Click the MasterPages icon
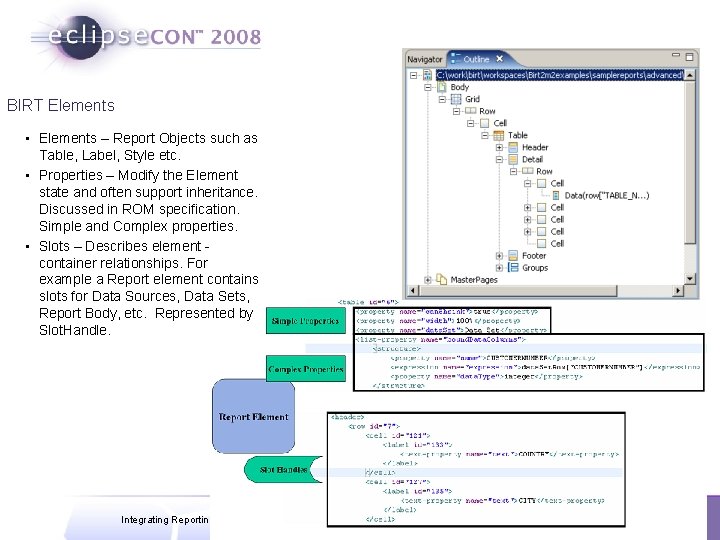The image size is (720, 540). pos(441,279)
